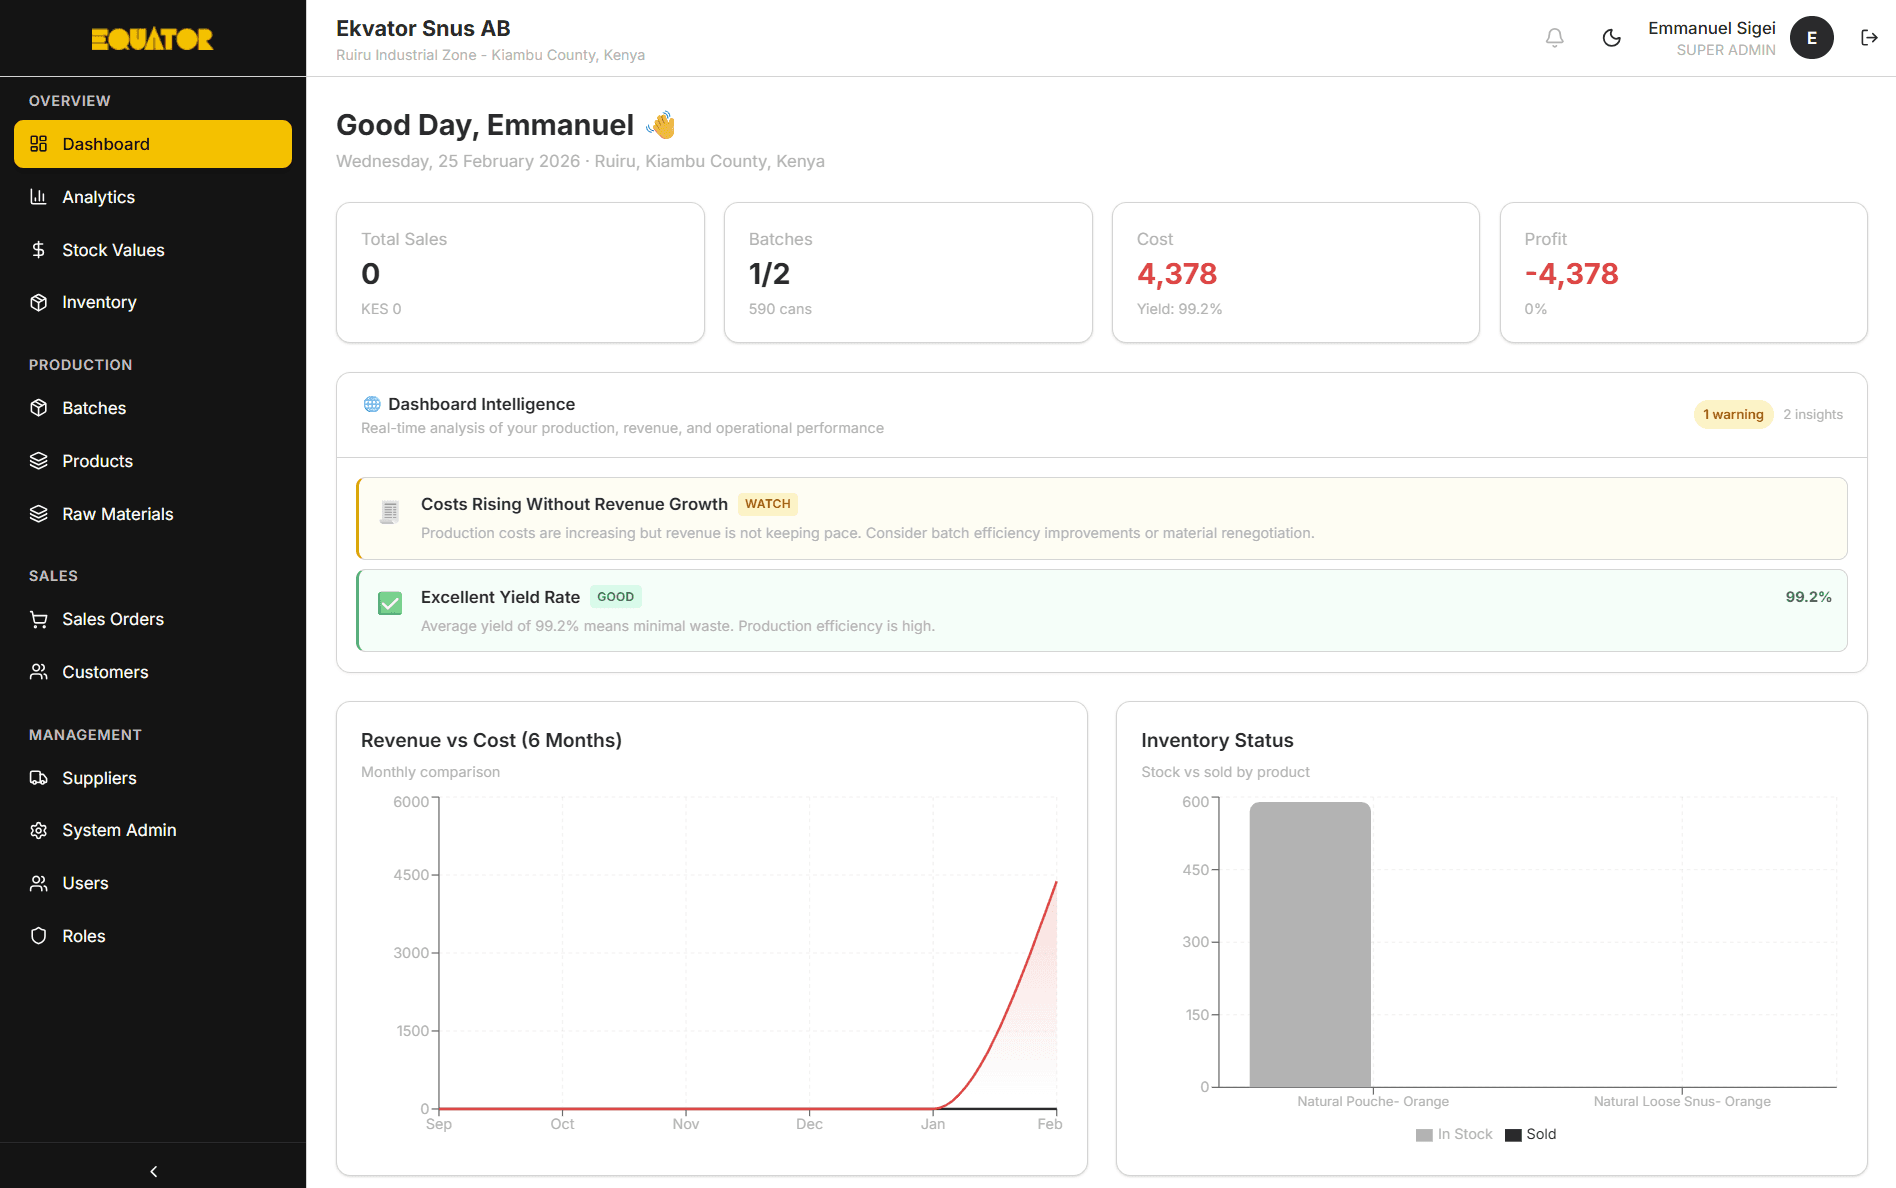Click the Roles shield icon
The width and height of the screenshot is (1896, 1188).
pyautogui.click(x=39, y=936)
